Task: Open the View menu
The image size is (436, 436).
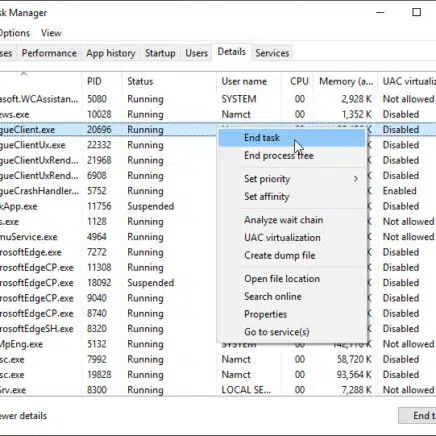Action: (51, 33)
